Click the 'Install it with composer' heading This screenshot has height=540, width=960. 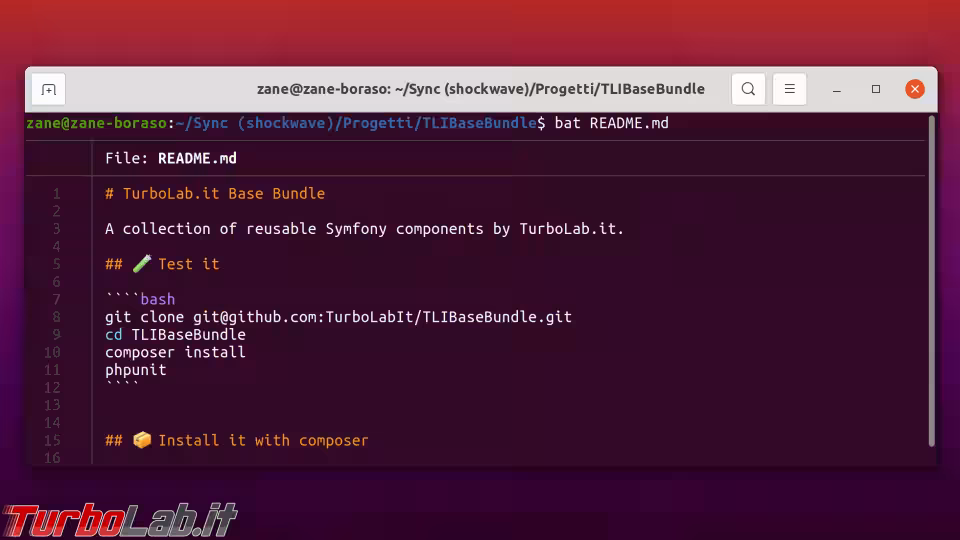tap(263, 440)
